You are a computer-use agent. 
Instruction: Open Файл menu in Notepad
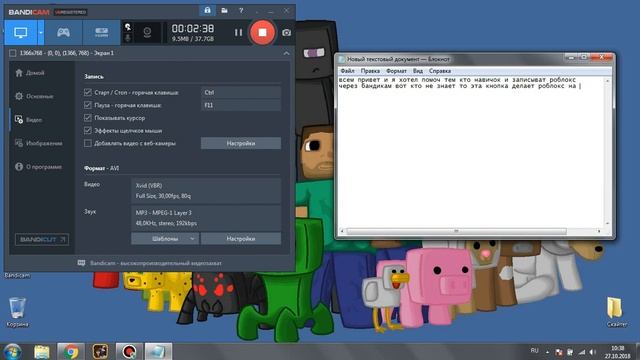(348, 71)
